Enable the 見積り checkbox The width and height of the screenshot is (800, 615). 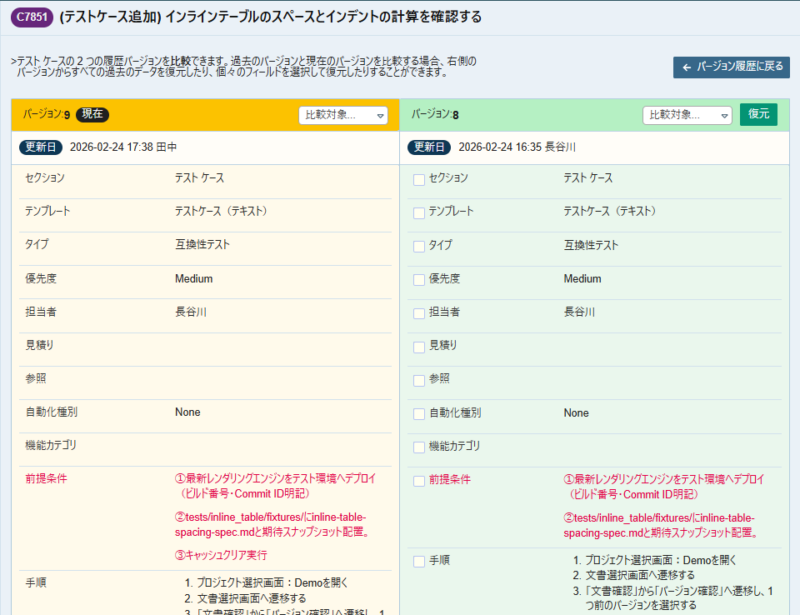pyautogui.click(x=417, y=345)
